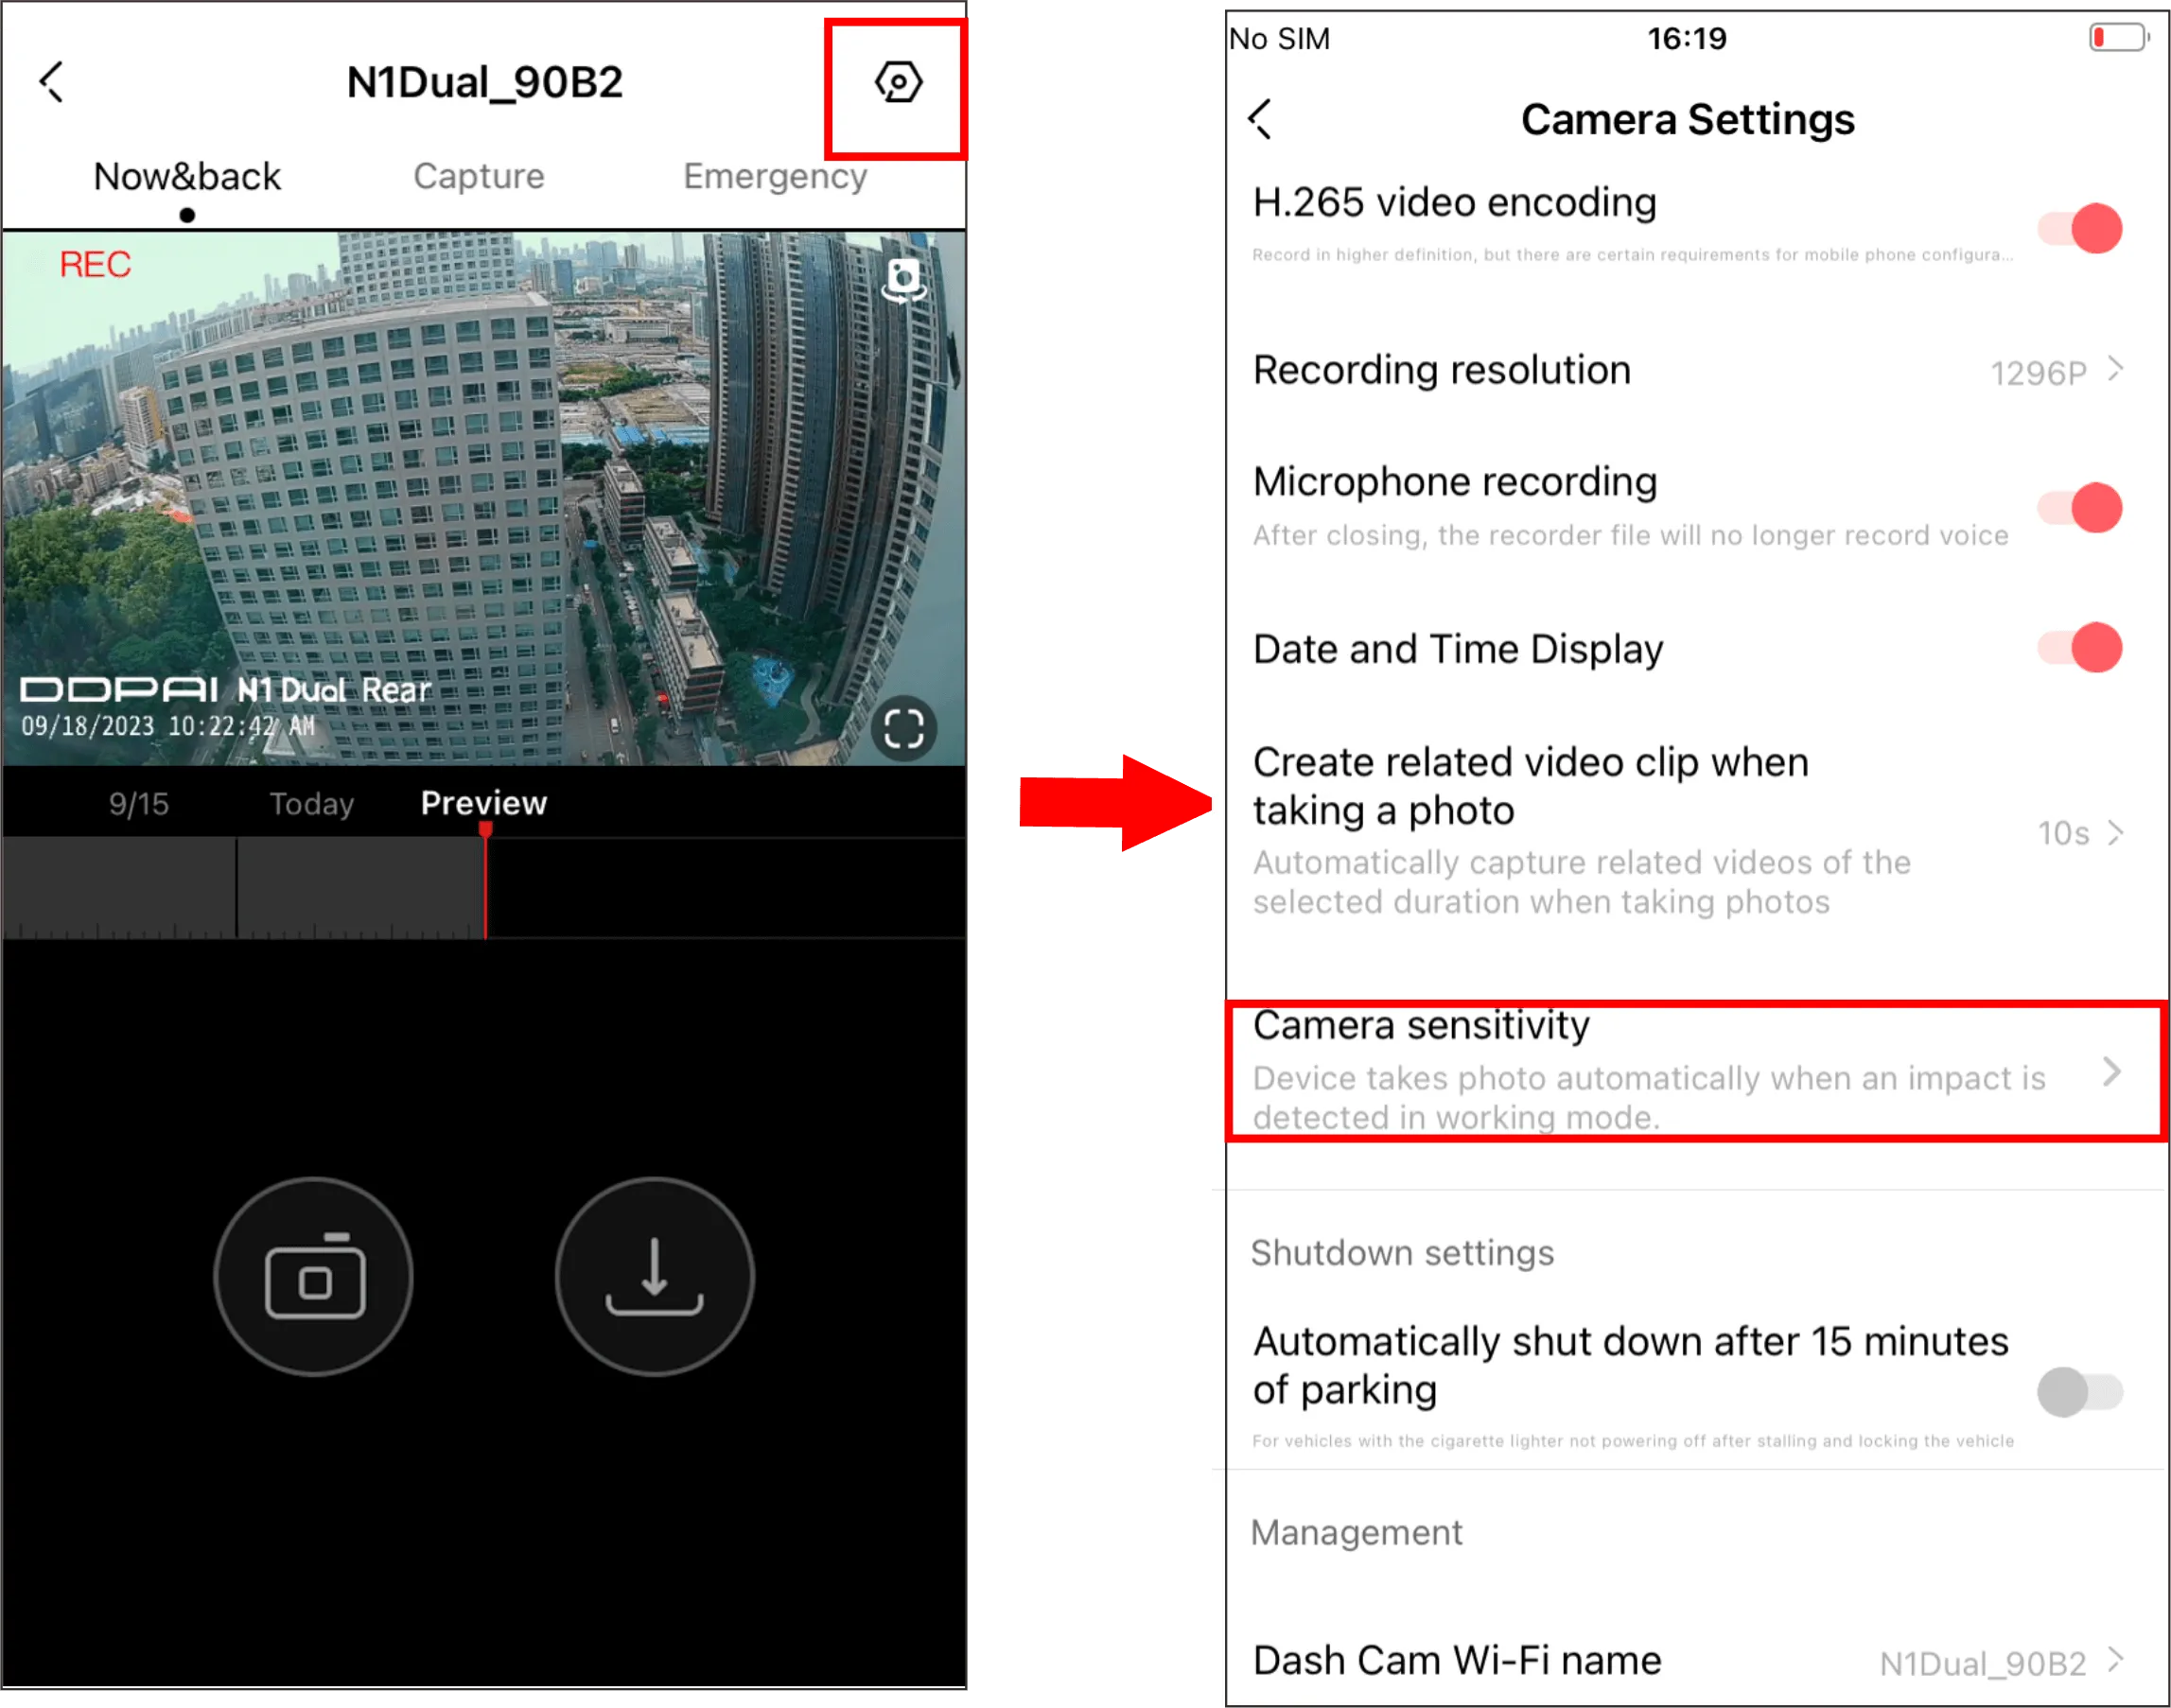Open Dash Cam Wi-Fi name chevron

coord(2115,1660)
